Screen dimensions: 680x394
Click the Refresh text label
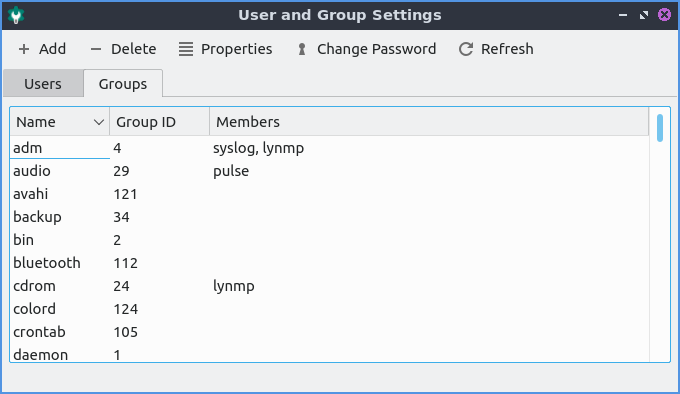coord(507,49)
